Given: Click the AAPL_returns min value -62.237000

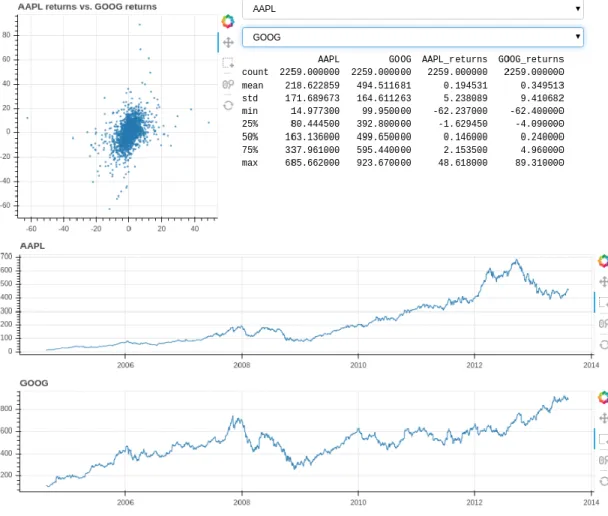Looking at the screenshot, I should [x=460, y=111].
